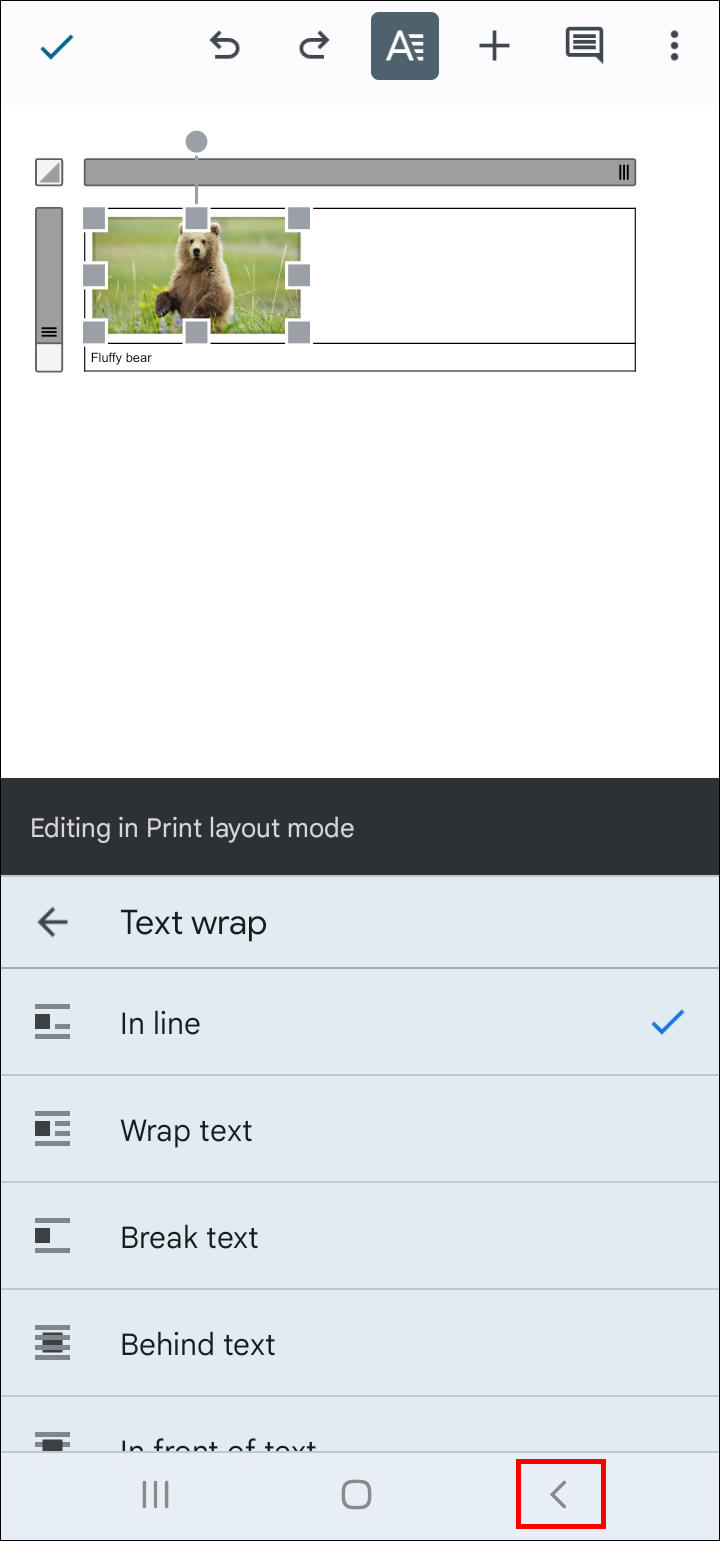This screenshot has width=720, height=1541.
Task: Open the insert plus menu
Action: [494, 46]
